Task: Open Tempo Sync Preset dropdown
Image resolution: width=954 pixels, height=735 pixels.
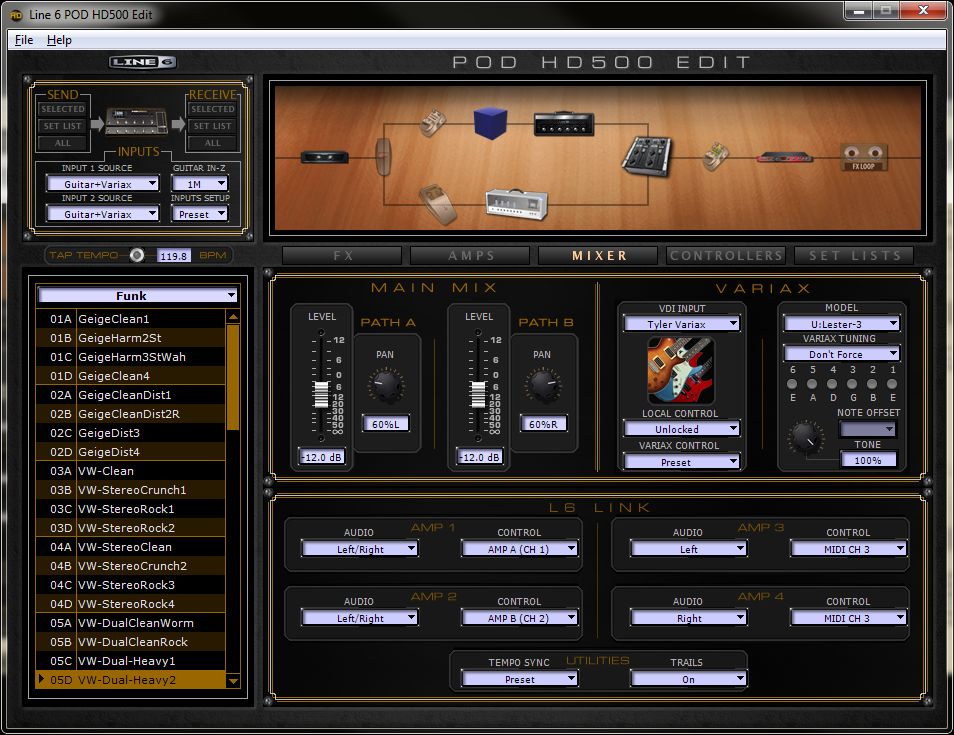Action: (520, 679)
